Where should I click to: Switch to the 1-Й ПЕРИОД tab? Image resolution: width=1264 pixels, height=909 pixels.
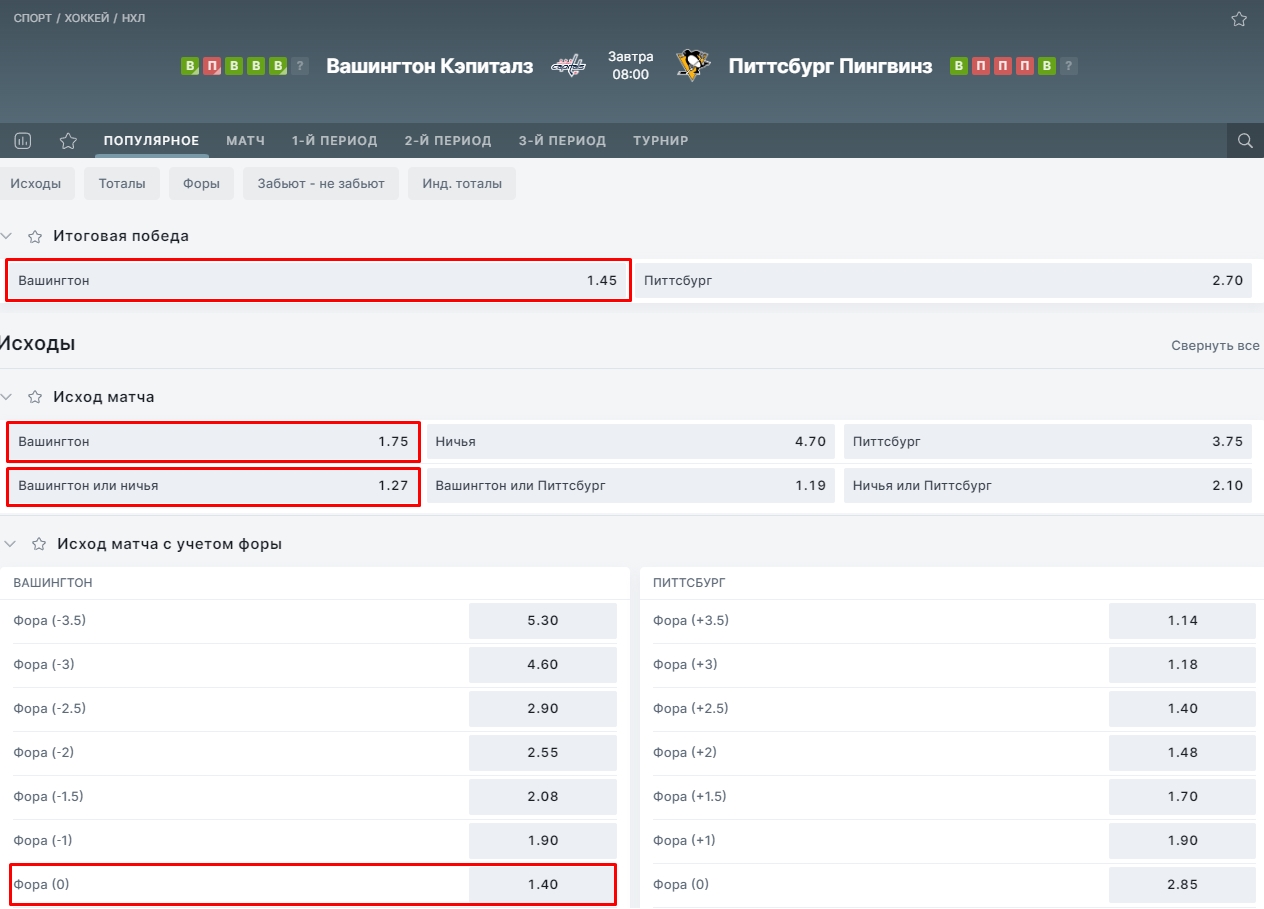click(x=334, y=141)
